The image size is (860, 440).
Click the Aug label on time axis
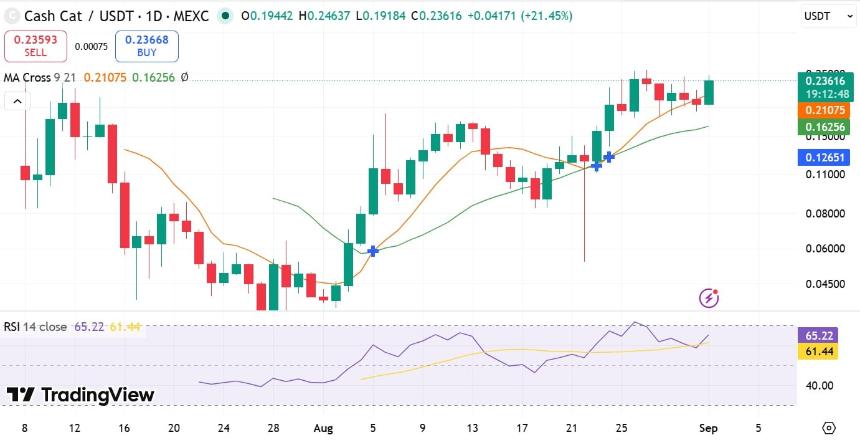click(x=324, y=428)
